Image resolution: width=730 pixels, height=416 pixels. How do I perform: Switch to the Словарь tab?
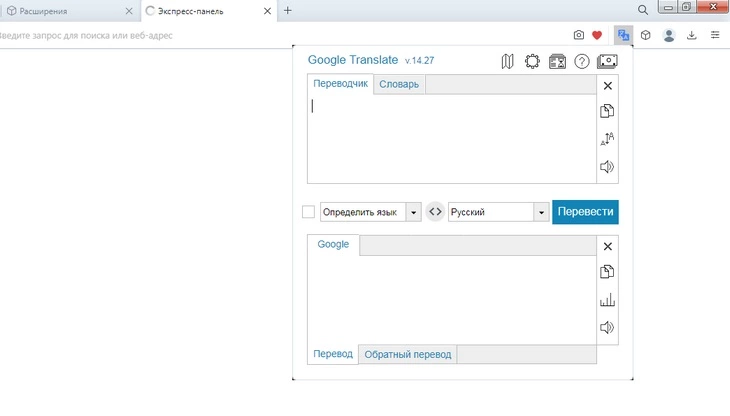click(x=399, y=85)
